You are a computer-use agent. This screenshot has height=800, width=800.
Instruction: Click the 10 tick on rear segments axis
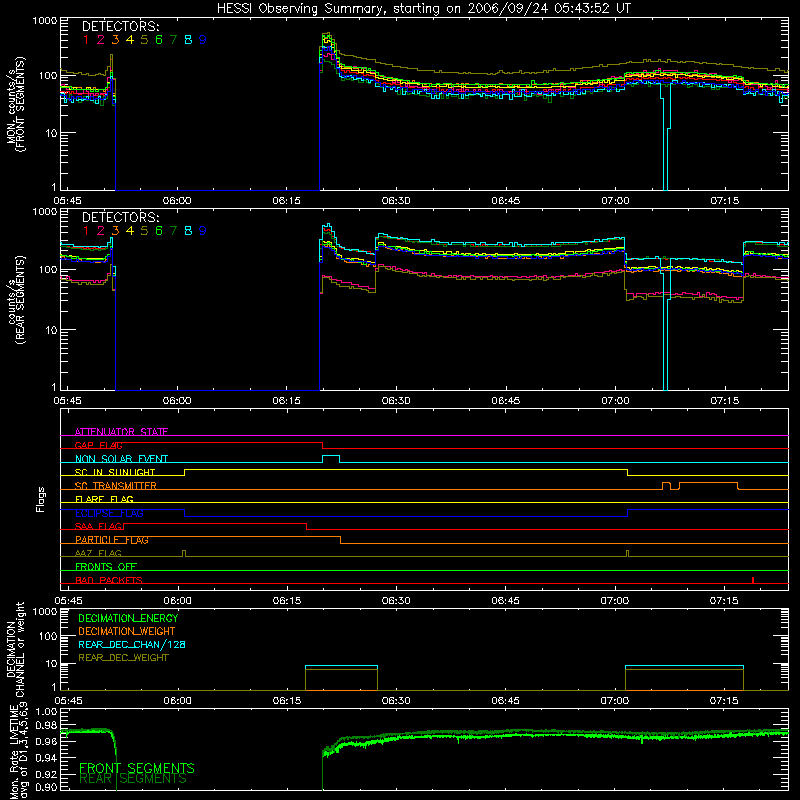click(x=51, y=330)
